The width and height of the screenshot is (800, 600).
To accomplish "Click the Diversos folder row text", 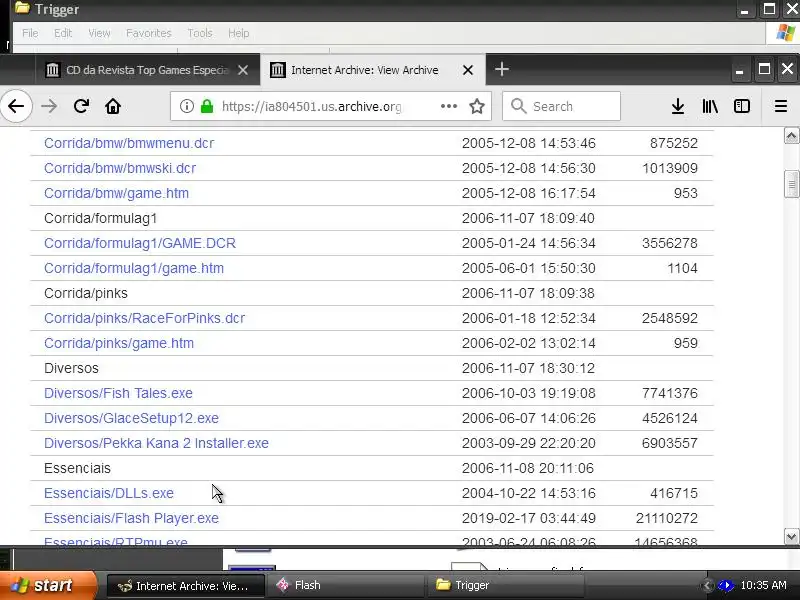I will tap(71, 368).
